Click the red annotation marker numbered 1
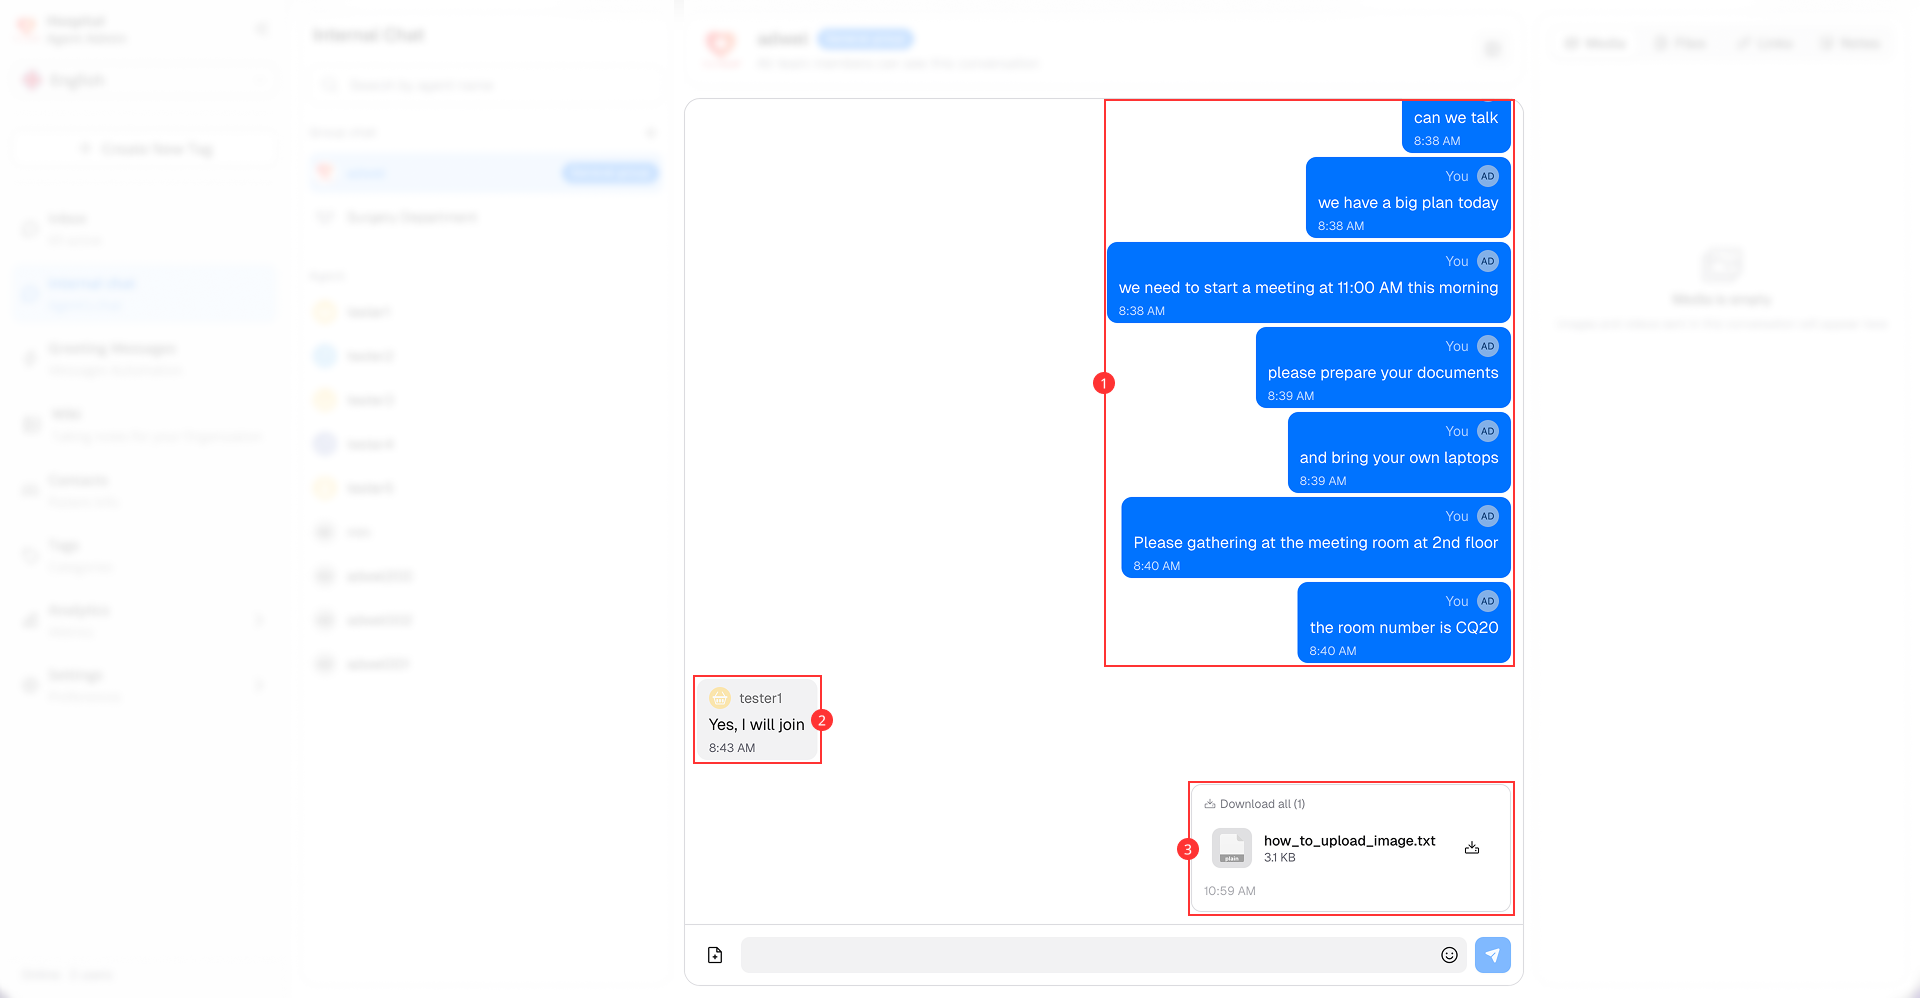The height and width of the screenshot is (998, 1920). 1104,383
